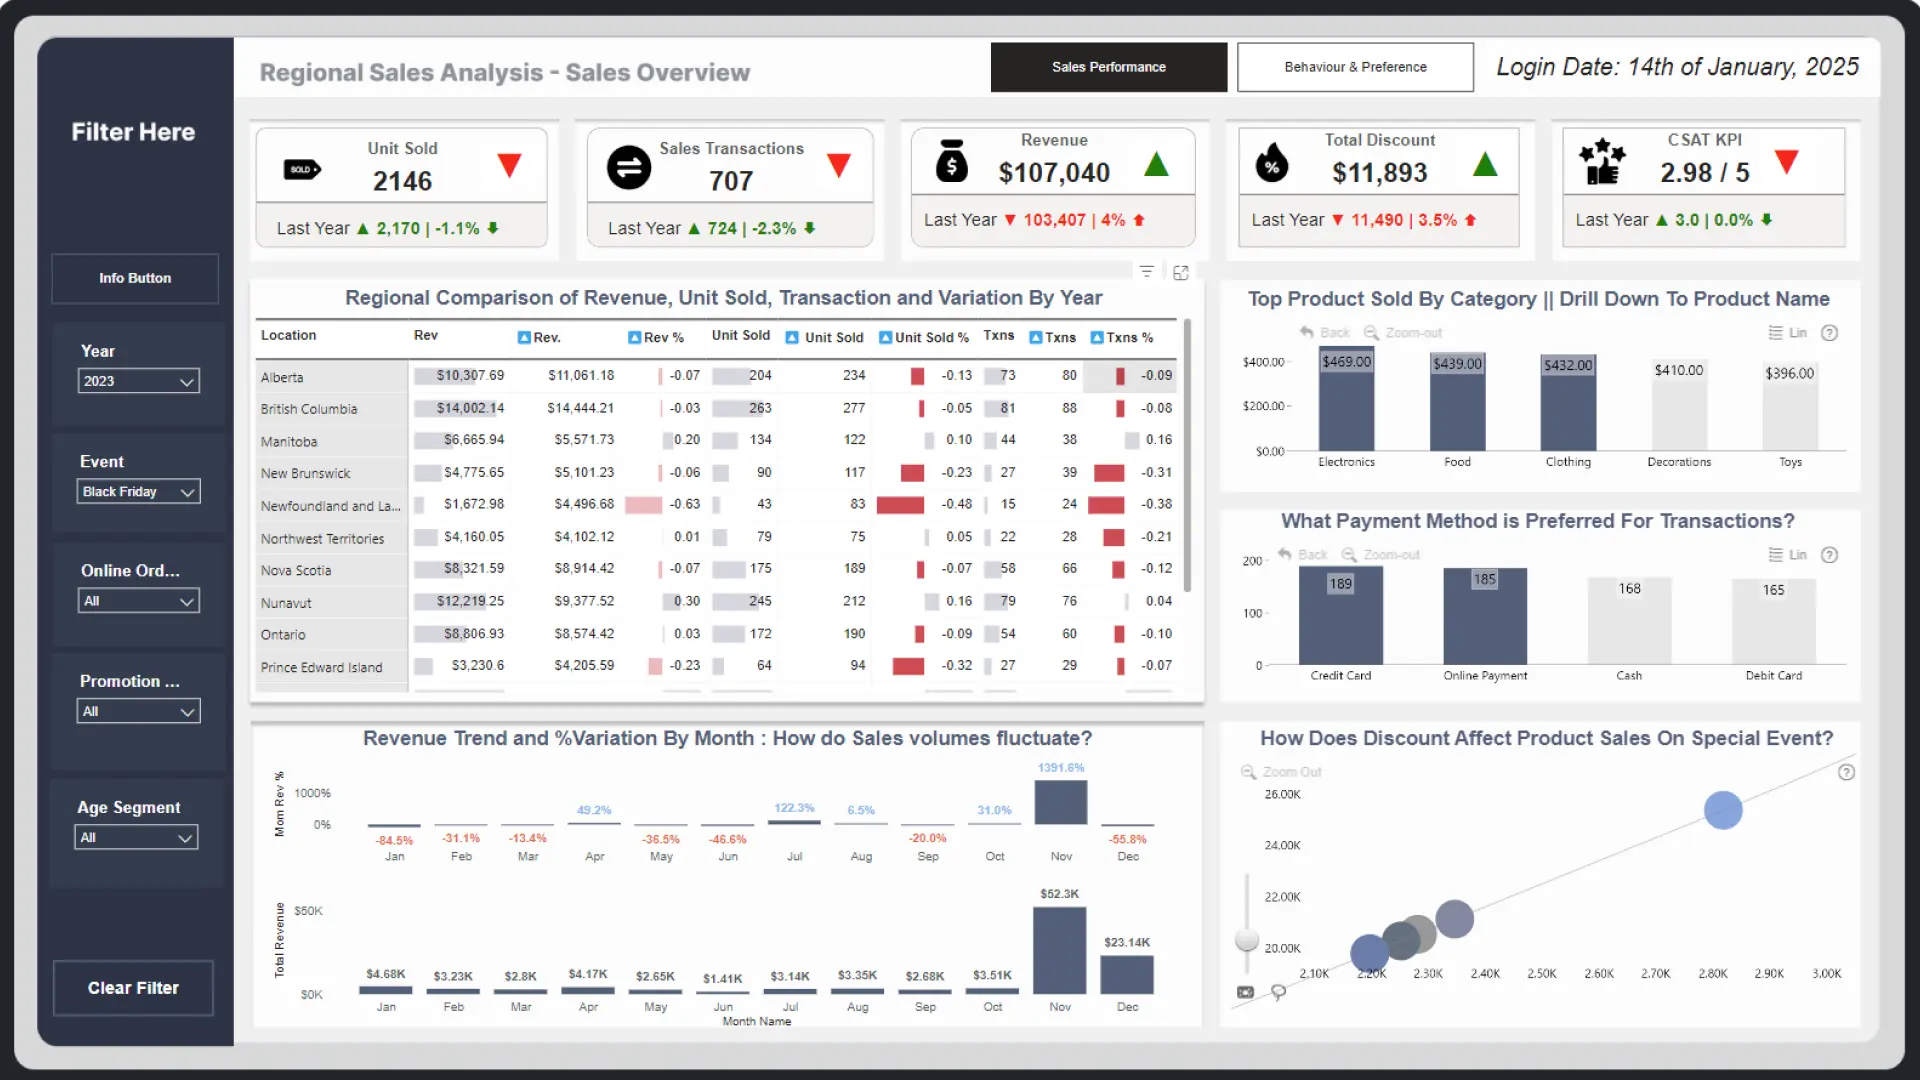
Task: Click the Info Button
Action: tap(135, 278)
